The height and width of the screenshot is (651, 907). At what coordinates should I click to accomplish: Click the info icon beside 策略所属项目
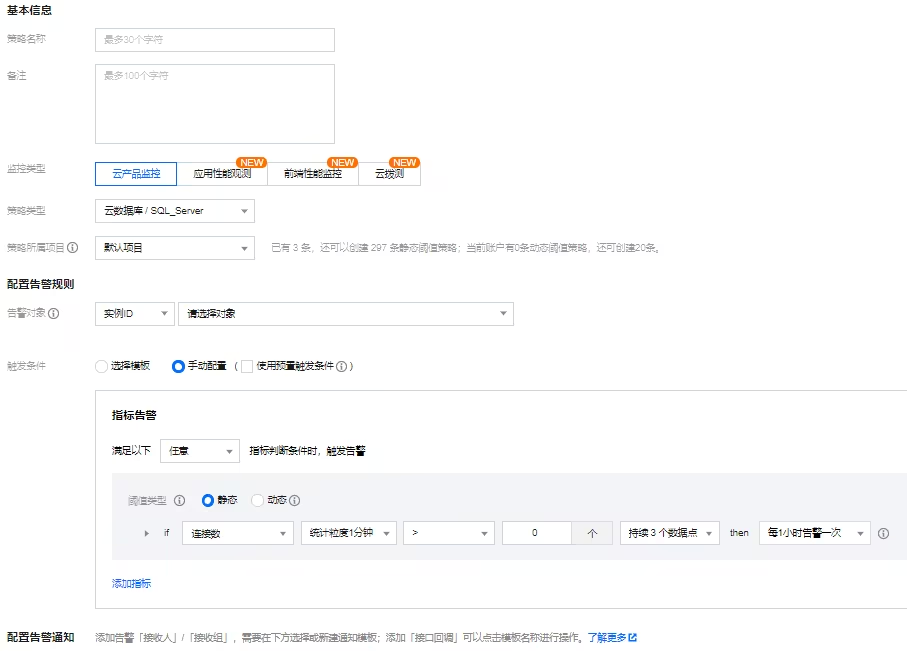[x=73, y=248]
